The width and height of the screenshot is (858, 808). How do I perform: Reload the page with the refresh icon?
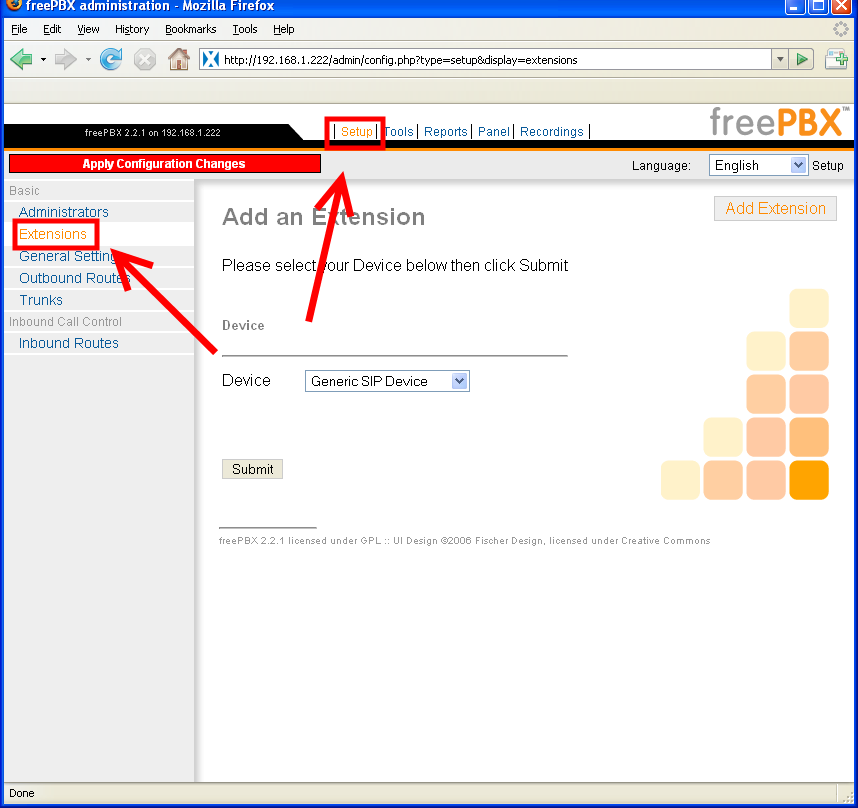click(111, 59)
